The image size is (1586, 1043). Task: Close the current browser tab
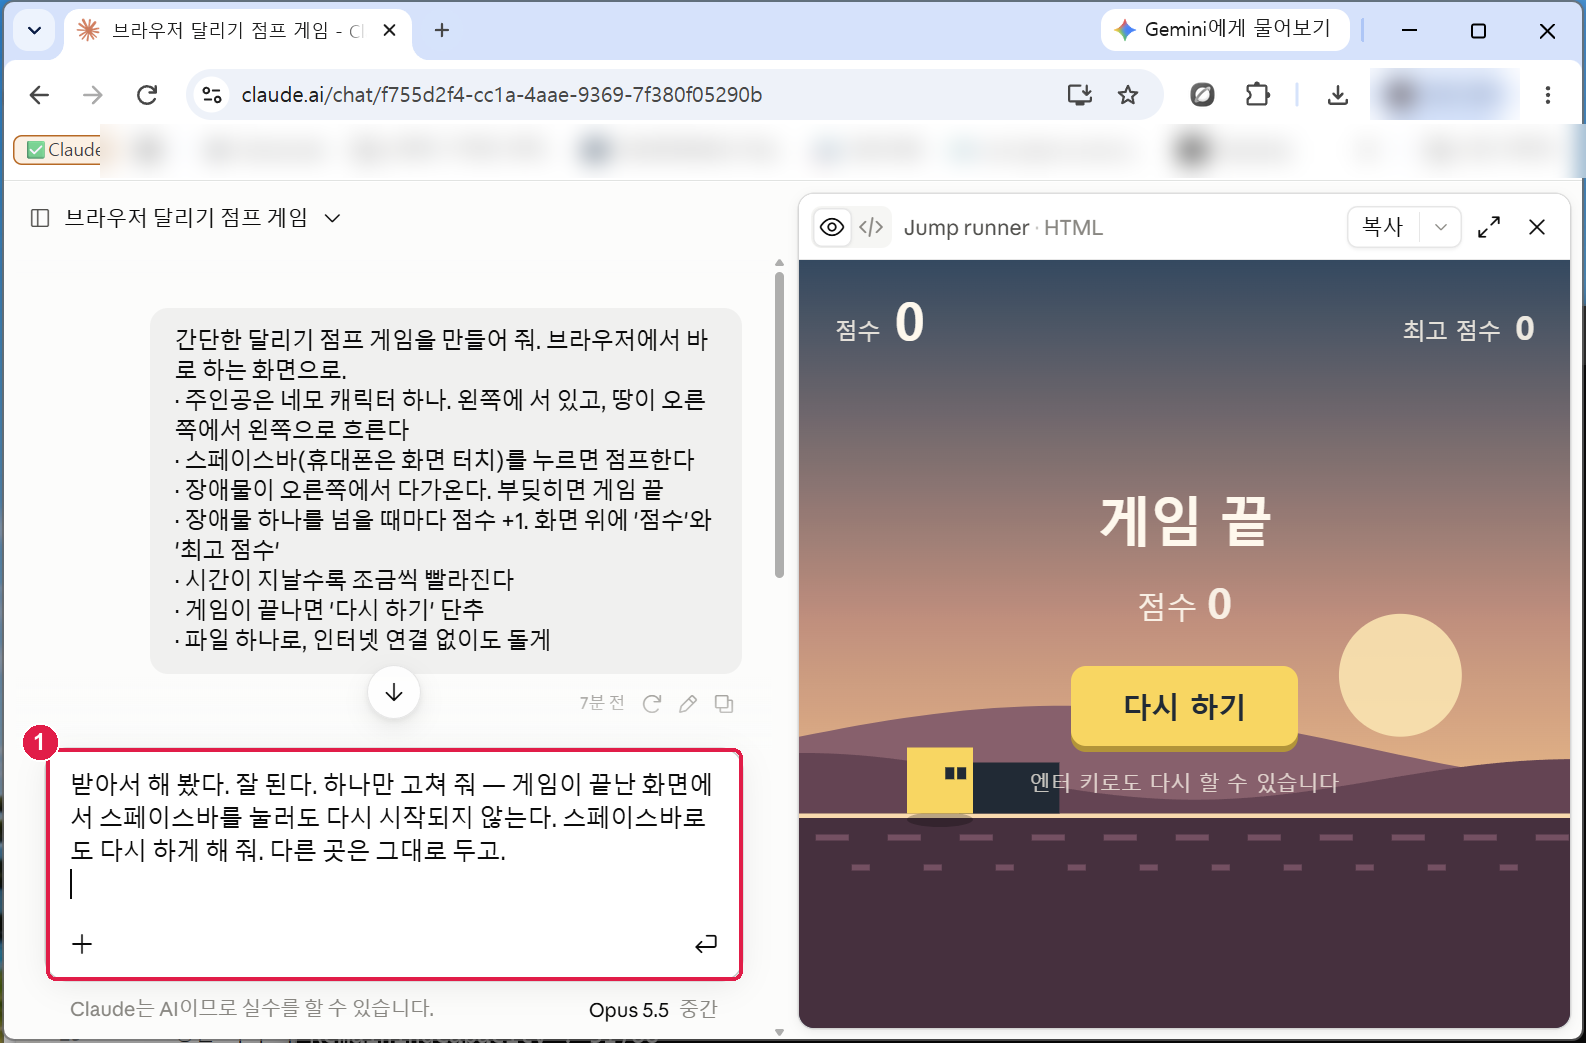[390, 30]
